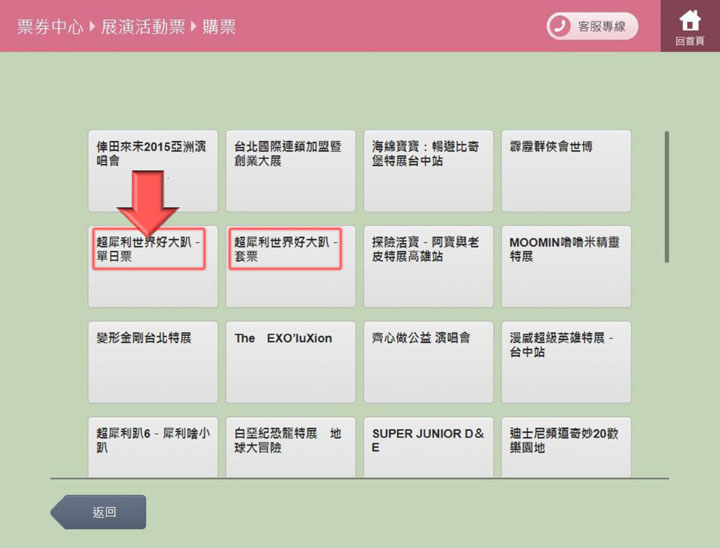Pick 海綿寶寶 暢遊比奇堡特展台中站 tile
The height and width of the screenshot is (548, 720).
428,170
